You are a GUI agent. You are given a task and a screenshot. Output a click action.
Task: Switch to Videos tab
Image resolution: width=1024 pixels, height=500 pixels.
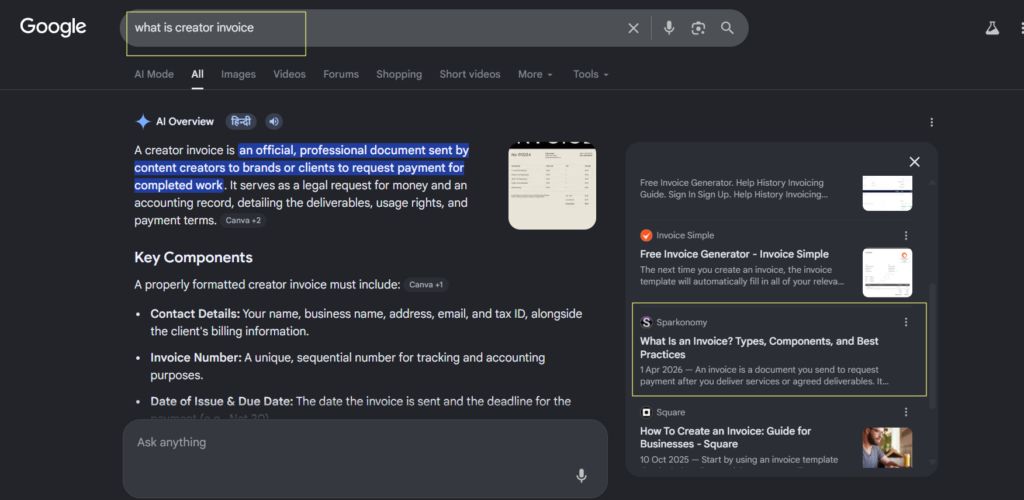(x=289, y=74)
